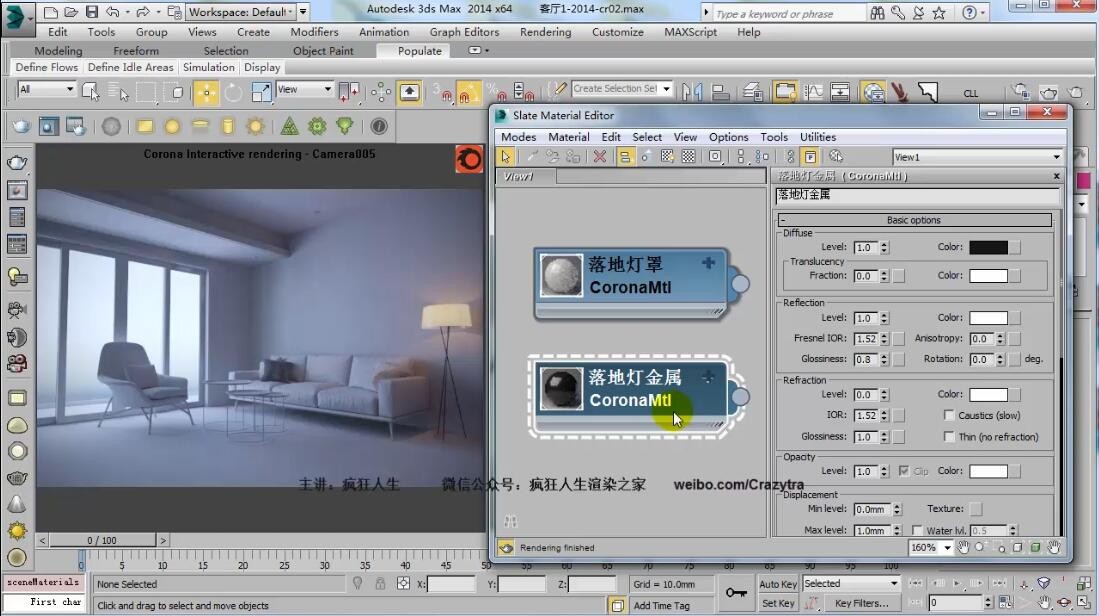Viewport: 1099px width, 616px height.
Task: Click the Corona logo in viewport
Action: (x=469, y=160)
